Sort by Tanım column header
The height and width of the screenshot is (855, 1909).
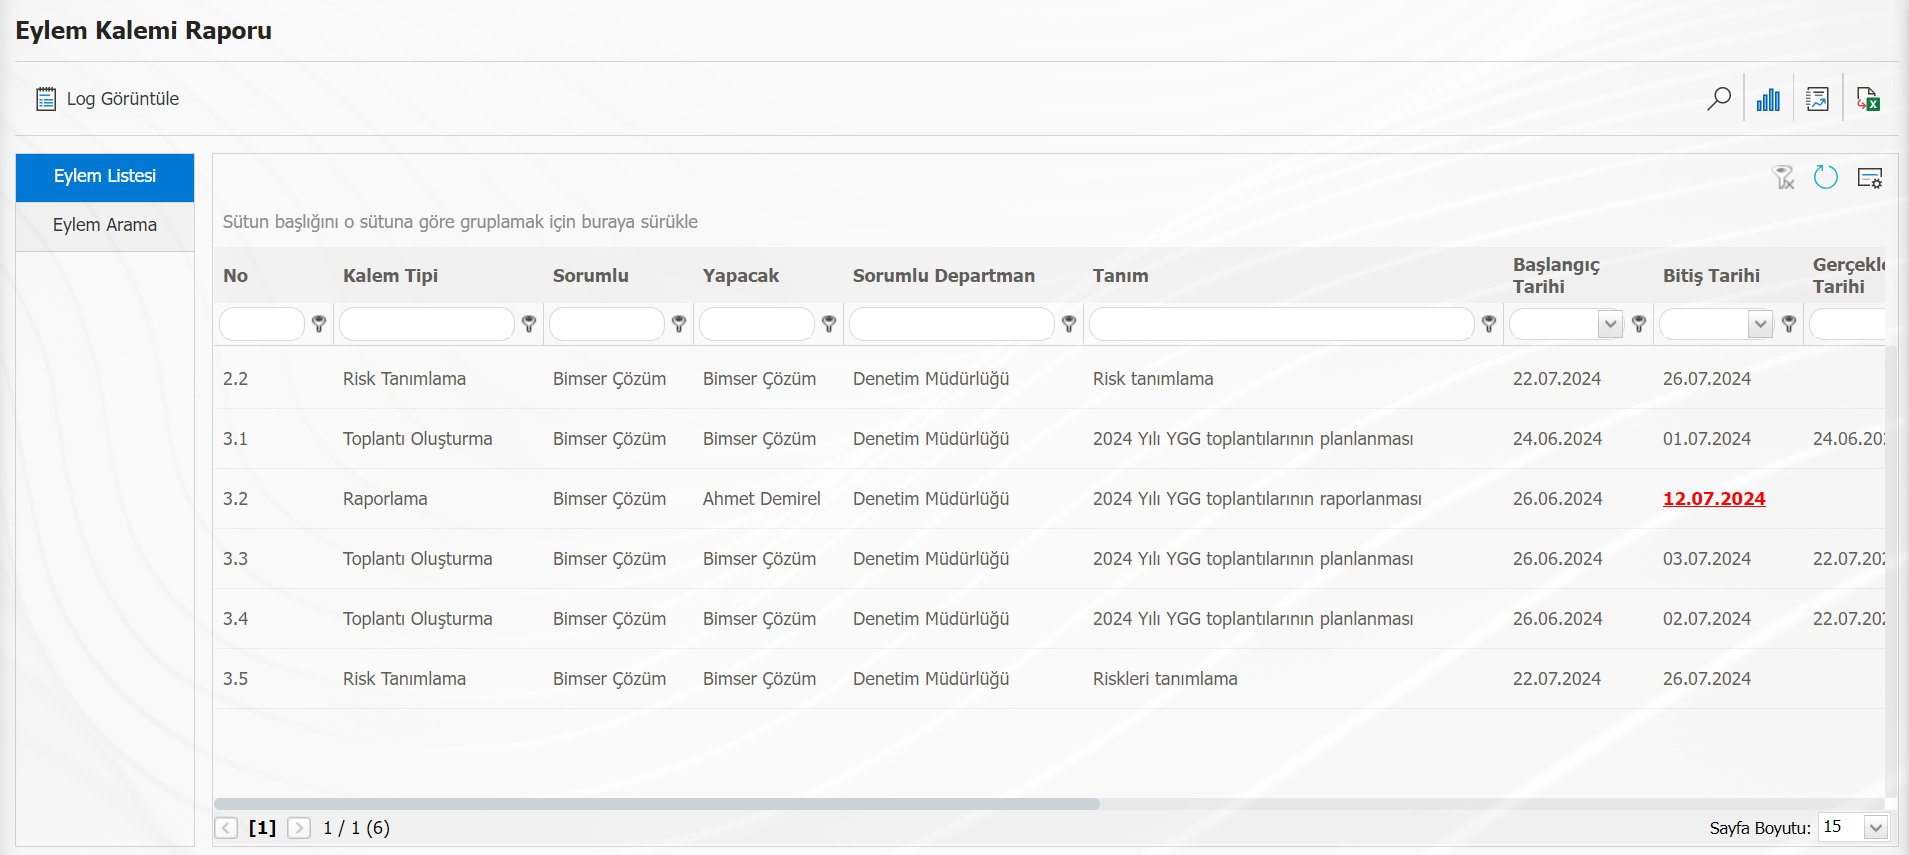[x=1121, y=276]
